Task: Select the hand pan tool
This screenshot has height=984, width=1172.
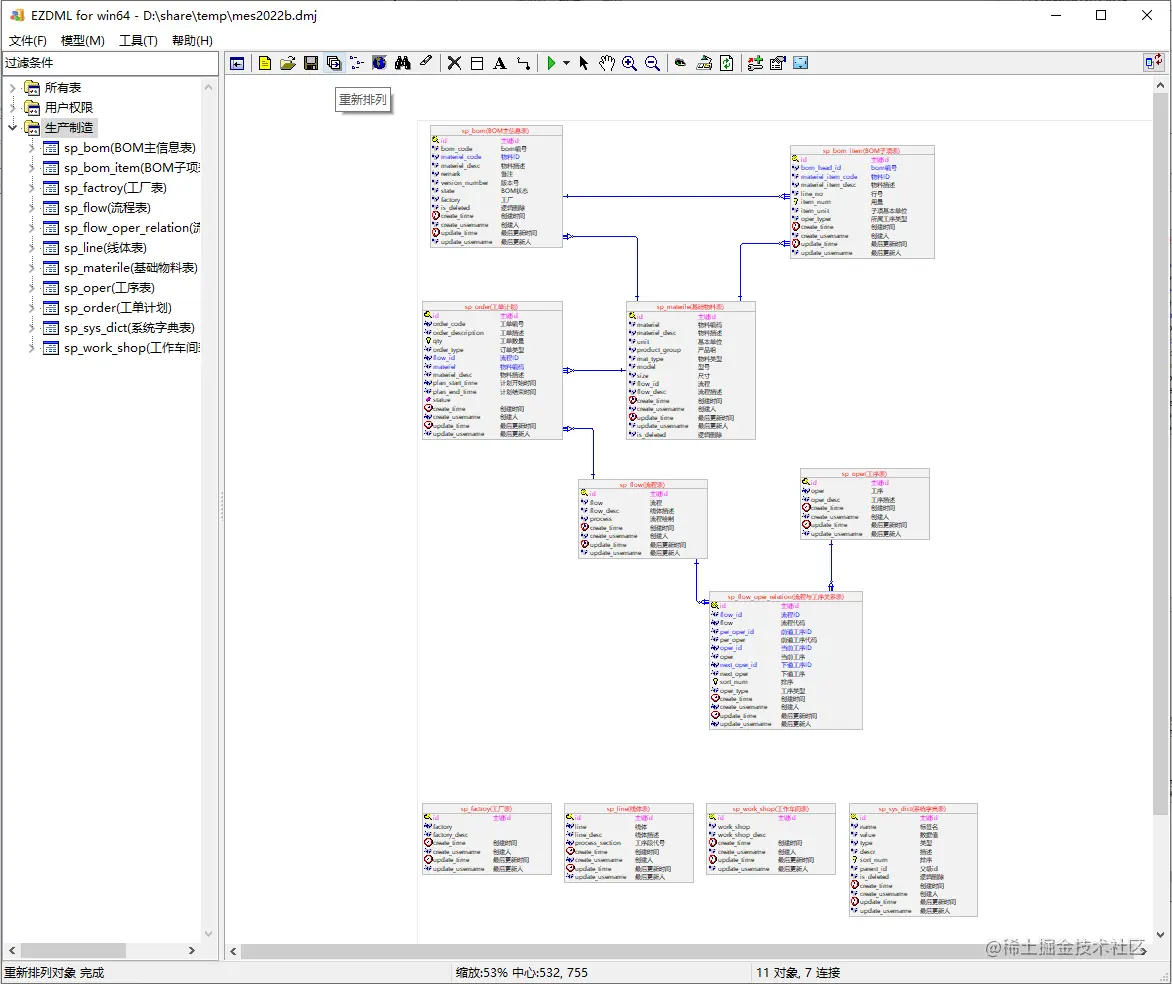Action: click(607, 64)
